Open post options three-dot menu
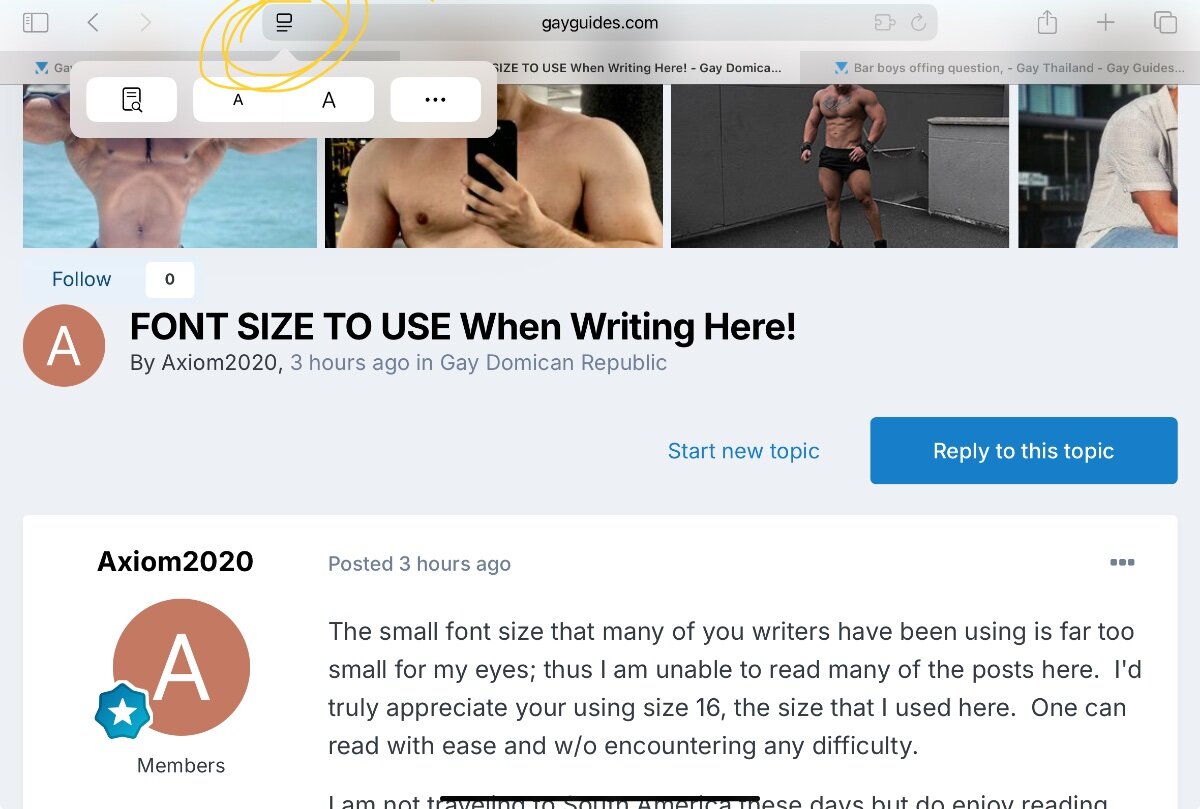1200x809 pixels. click(1122, 562)
